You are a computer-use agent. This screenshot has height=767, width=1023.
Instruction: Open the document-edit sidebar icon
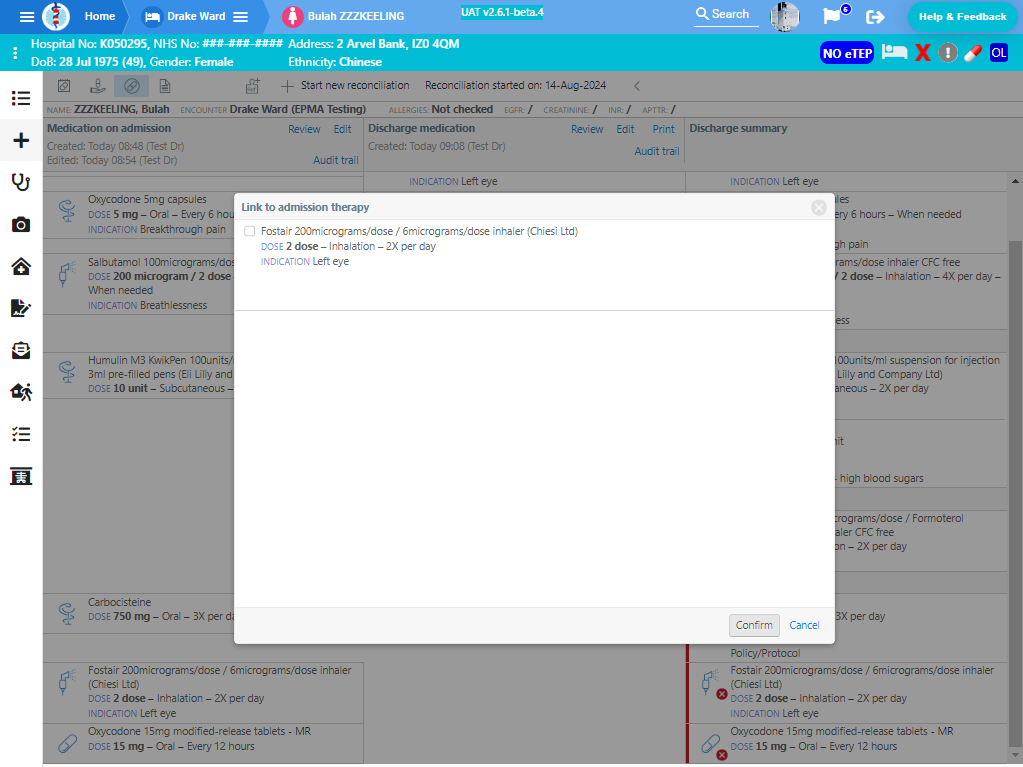(x=21, y=308)
